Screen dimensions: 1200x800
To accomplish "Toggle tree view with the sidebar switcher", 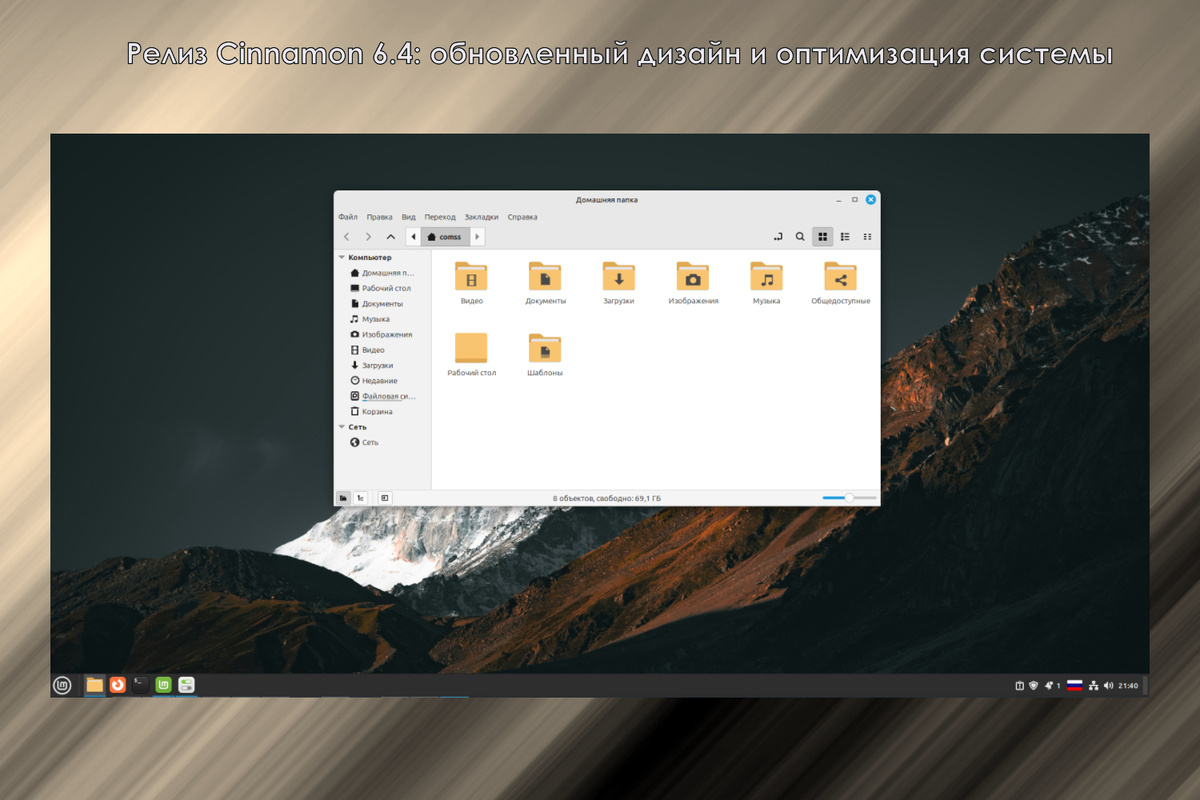I will tap(360, 497).
